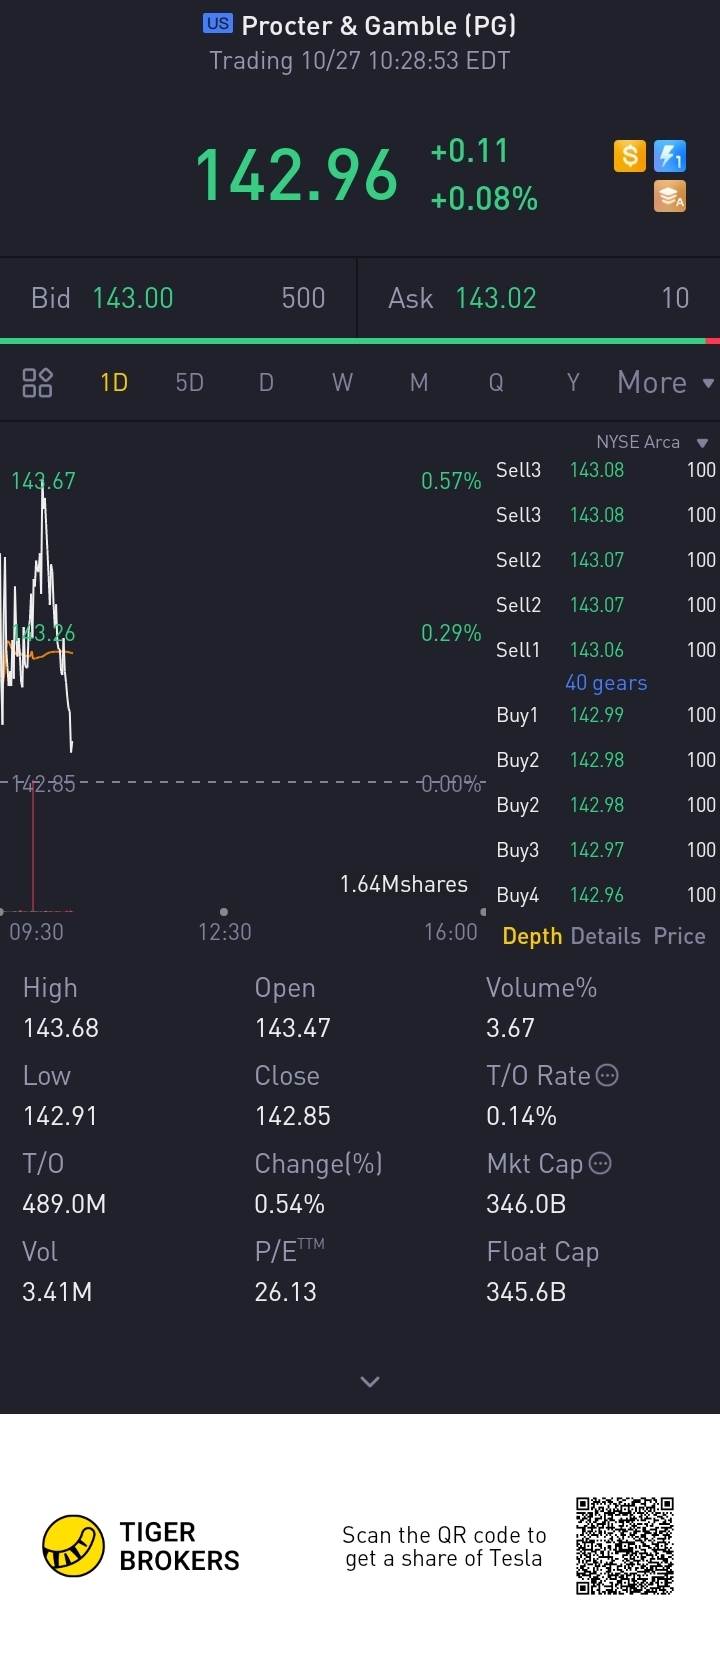Tap the info icon next to T/O Rate
The height and width of the screenshot is (1679, 720).
coord(607,1075)
